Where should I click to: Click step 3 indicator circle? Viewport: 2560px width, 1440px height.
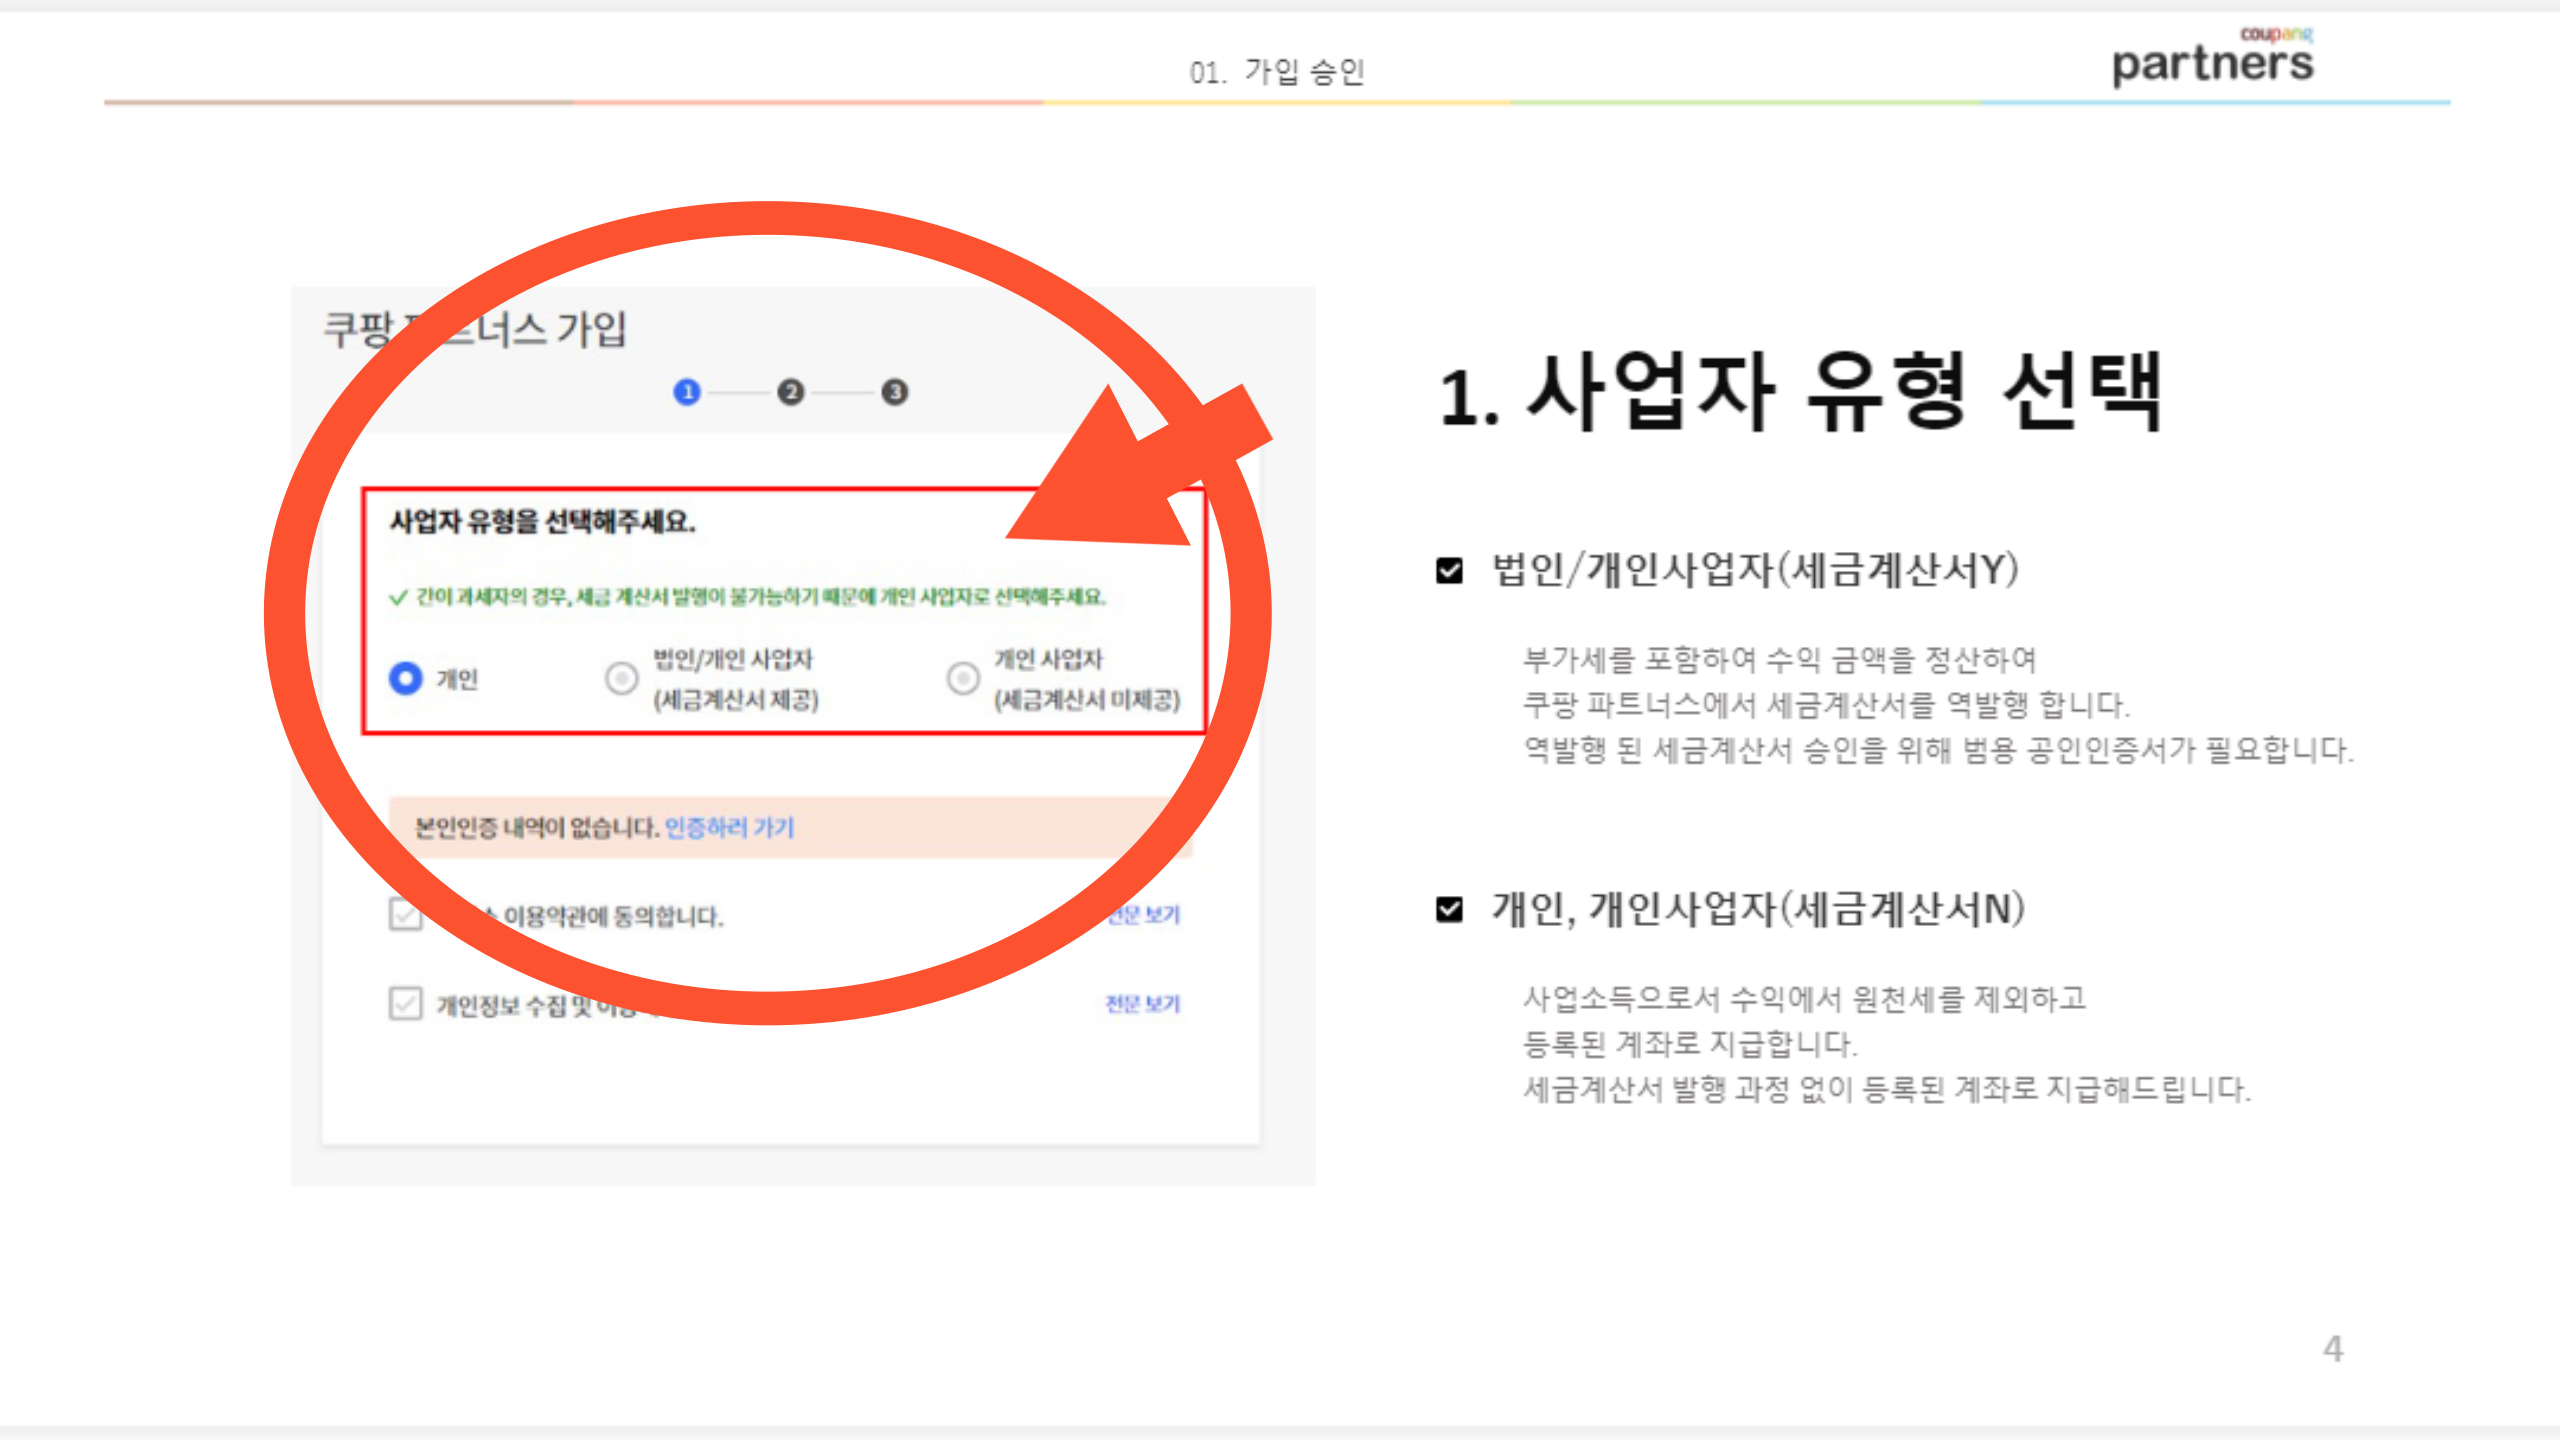pos(895,392)
